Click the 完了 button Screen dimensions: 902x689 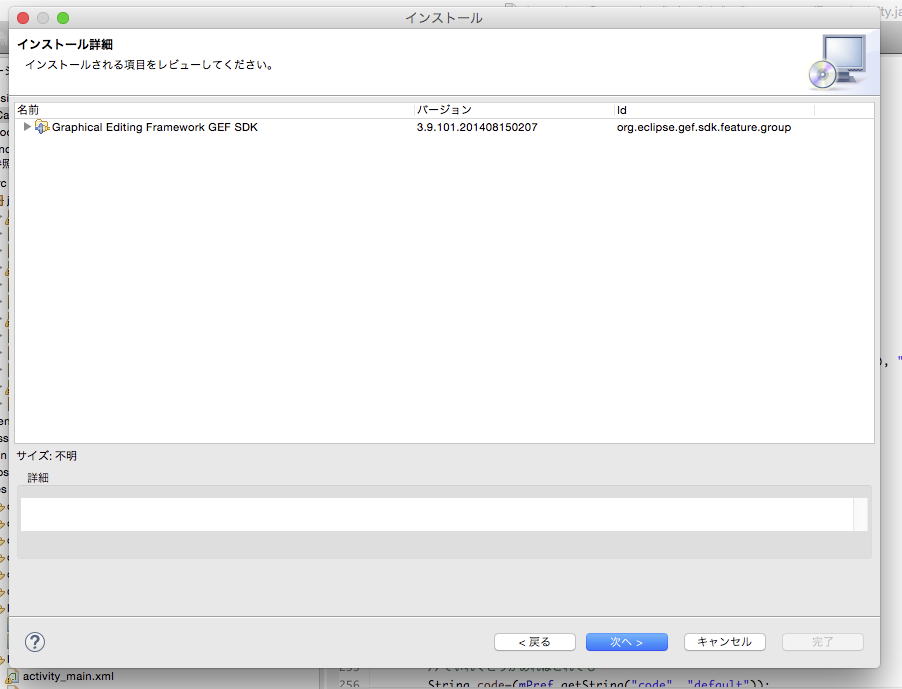click(x=822, y=641)
